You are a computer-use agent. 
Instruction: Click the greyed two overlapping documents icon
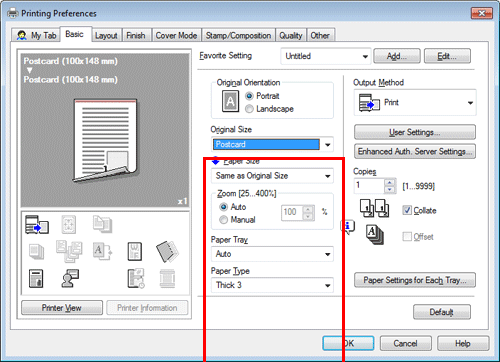point(102,224)
